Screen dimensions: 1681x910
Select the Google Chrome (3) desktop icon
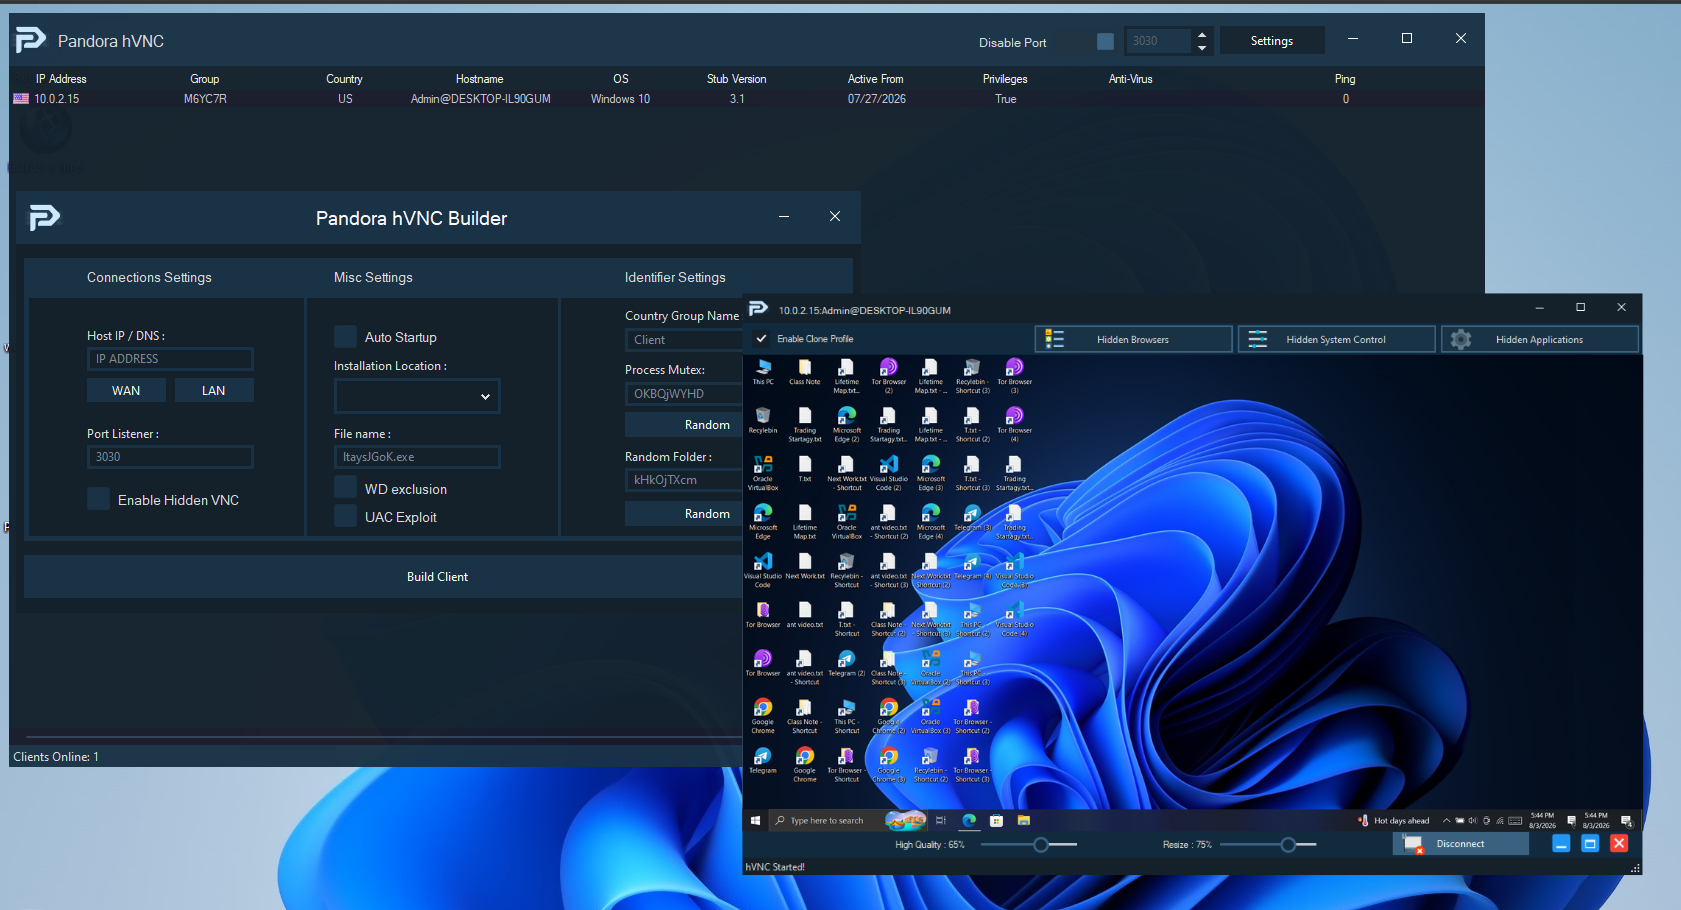coord(888,765)
